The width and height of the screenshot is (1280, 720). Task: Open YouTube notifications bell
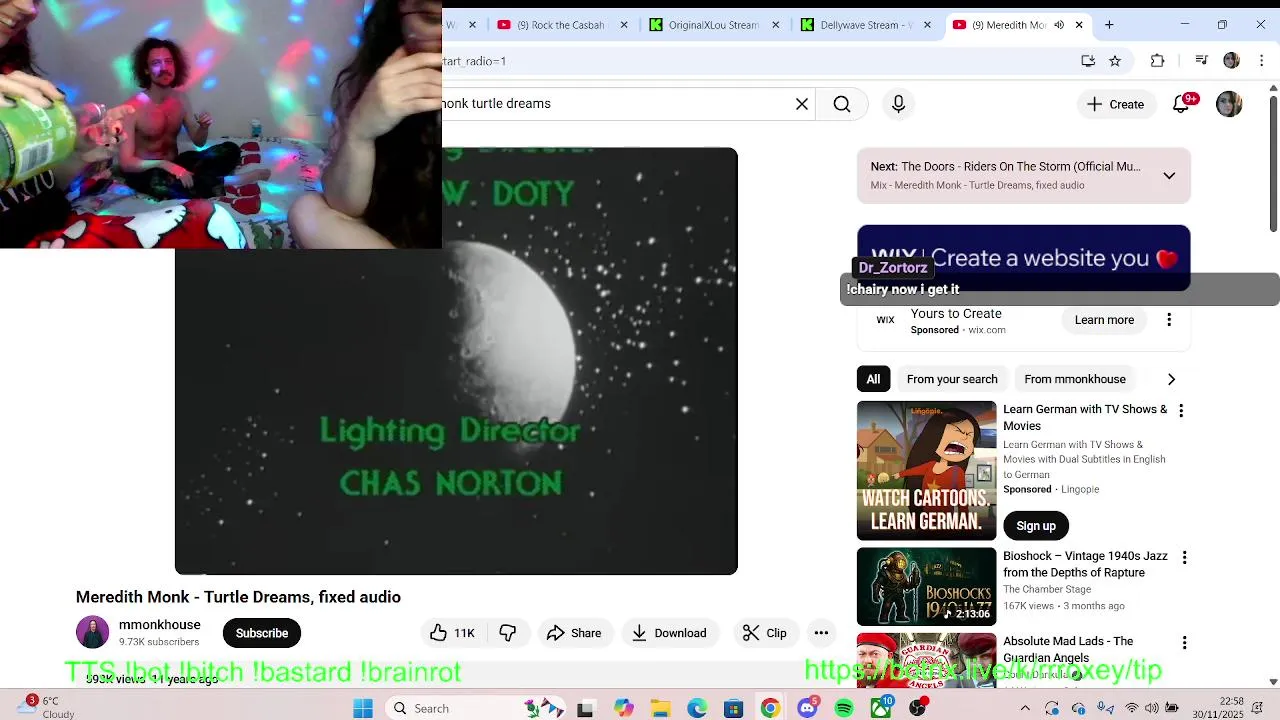(x=1181, y=104)
